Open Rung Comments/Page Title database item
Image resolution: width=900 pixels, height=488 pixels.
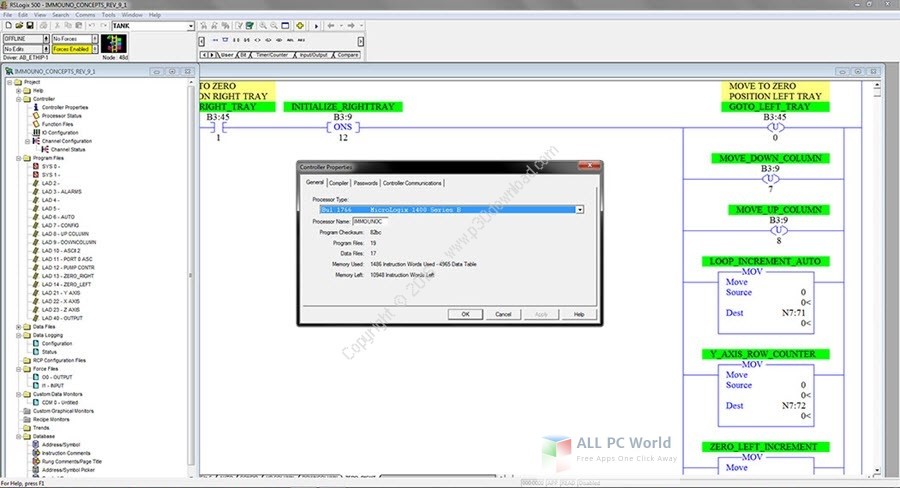(x=71, y=462)
